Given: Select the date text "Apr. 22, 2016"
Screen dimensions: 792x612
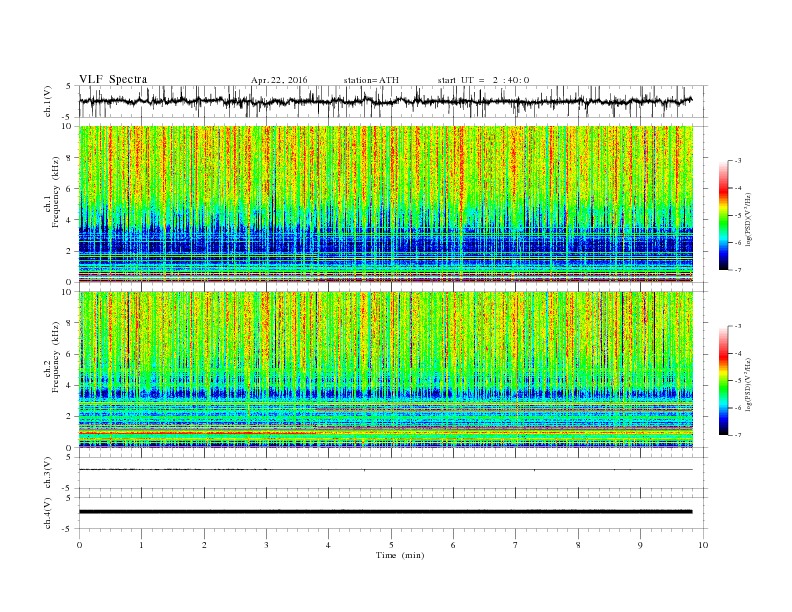Looking at the screenshot, I should [279, 80].
